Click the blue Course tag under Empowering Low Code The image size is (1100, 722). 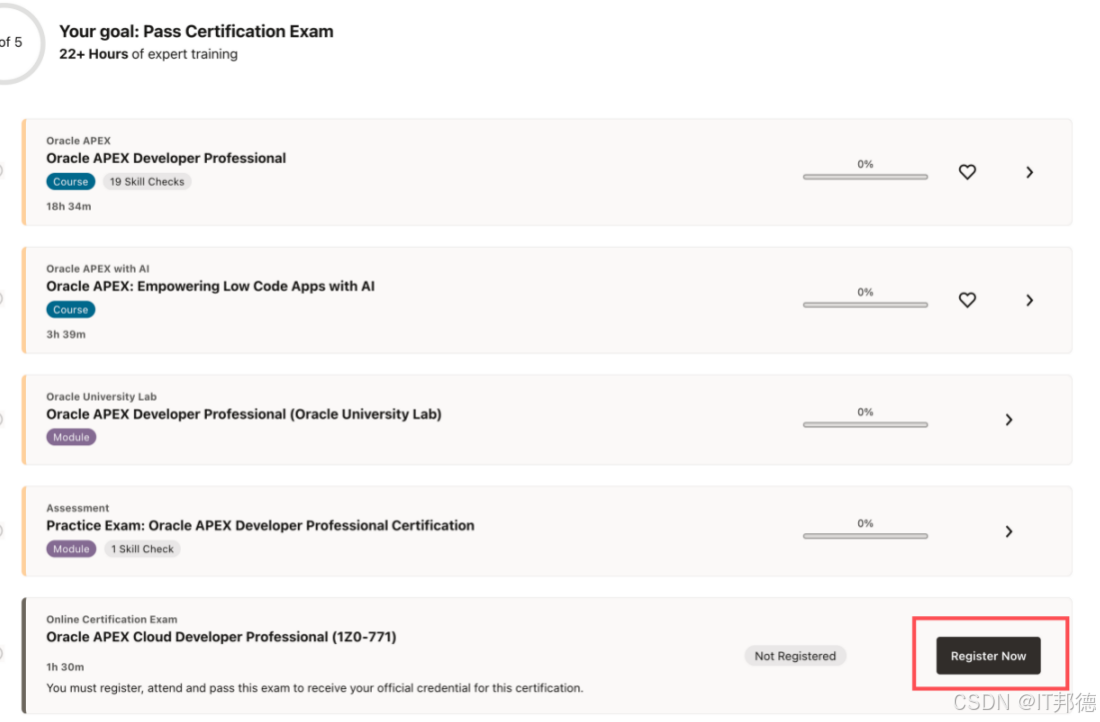coord(71,310)
